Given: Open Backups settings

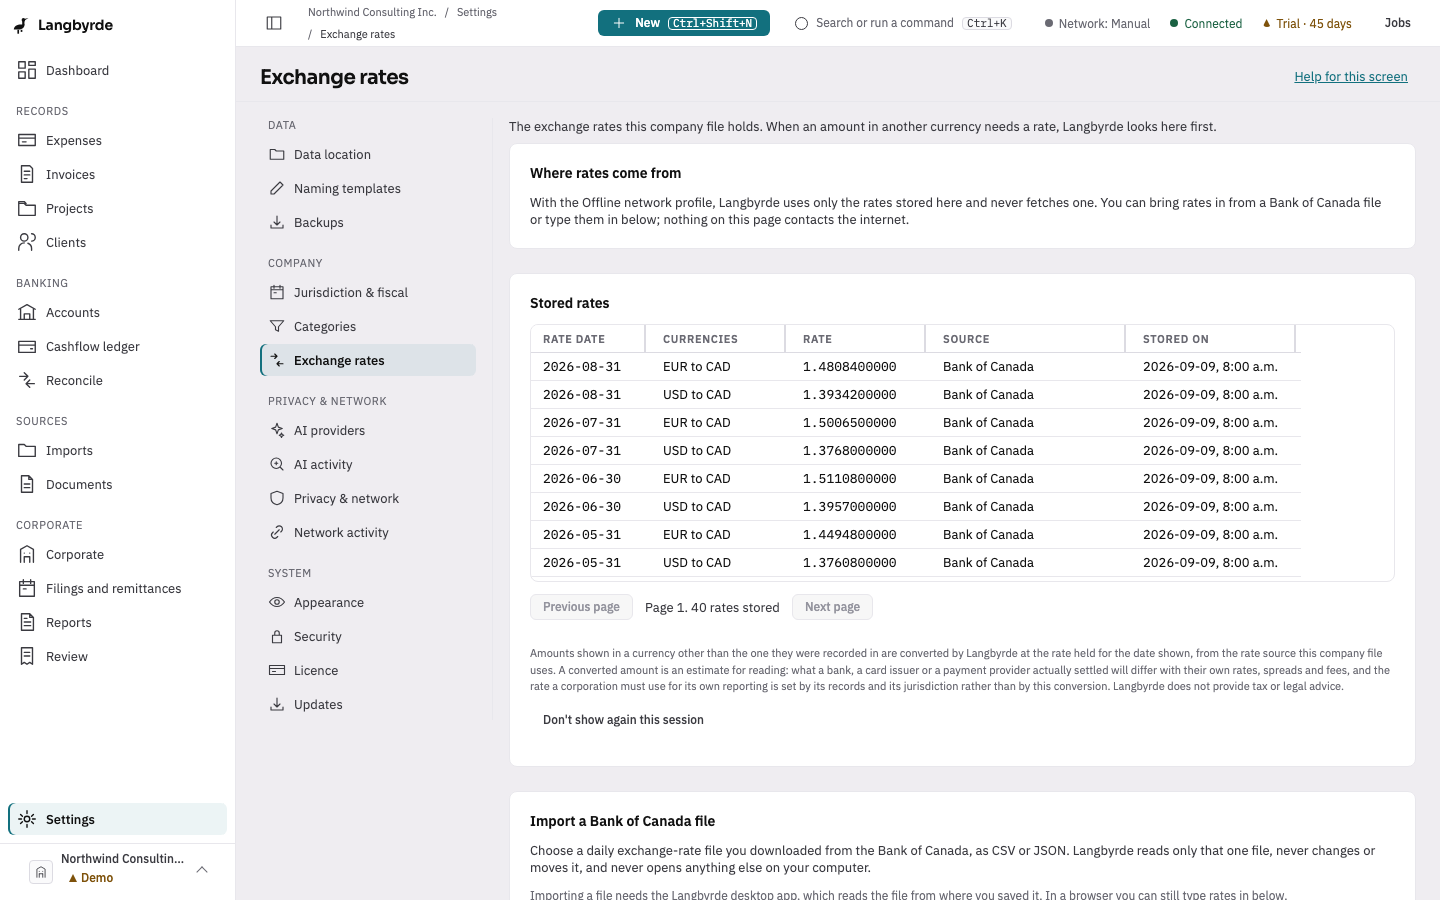Looking at the screenshot, I should [x=368, y=223].
